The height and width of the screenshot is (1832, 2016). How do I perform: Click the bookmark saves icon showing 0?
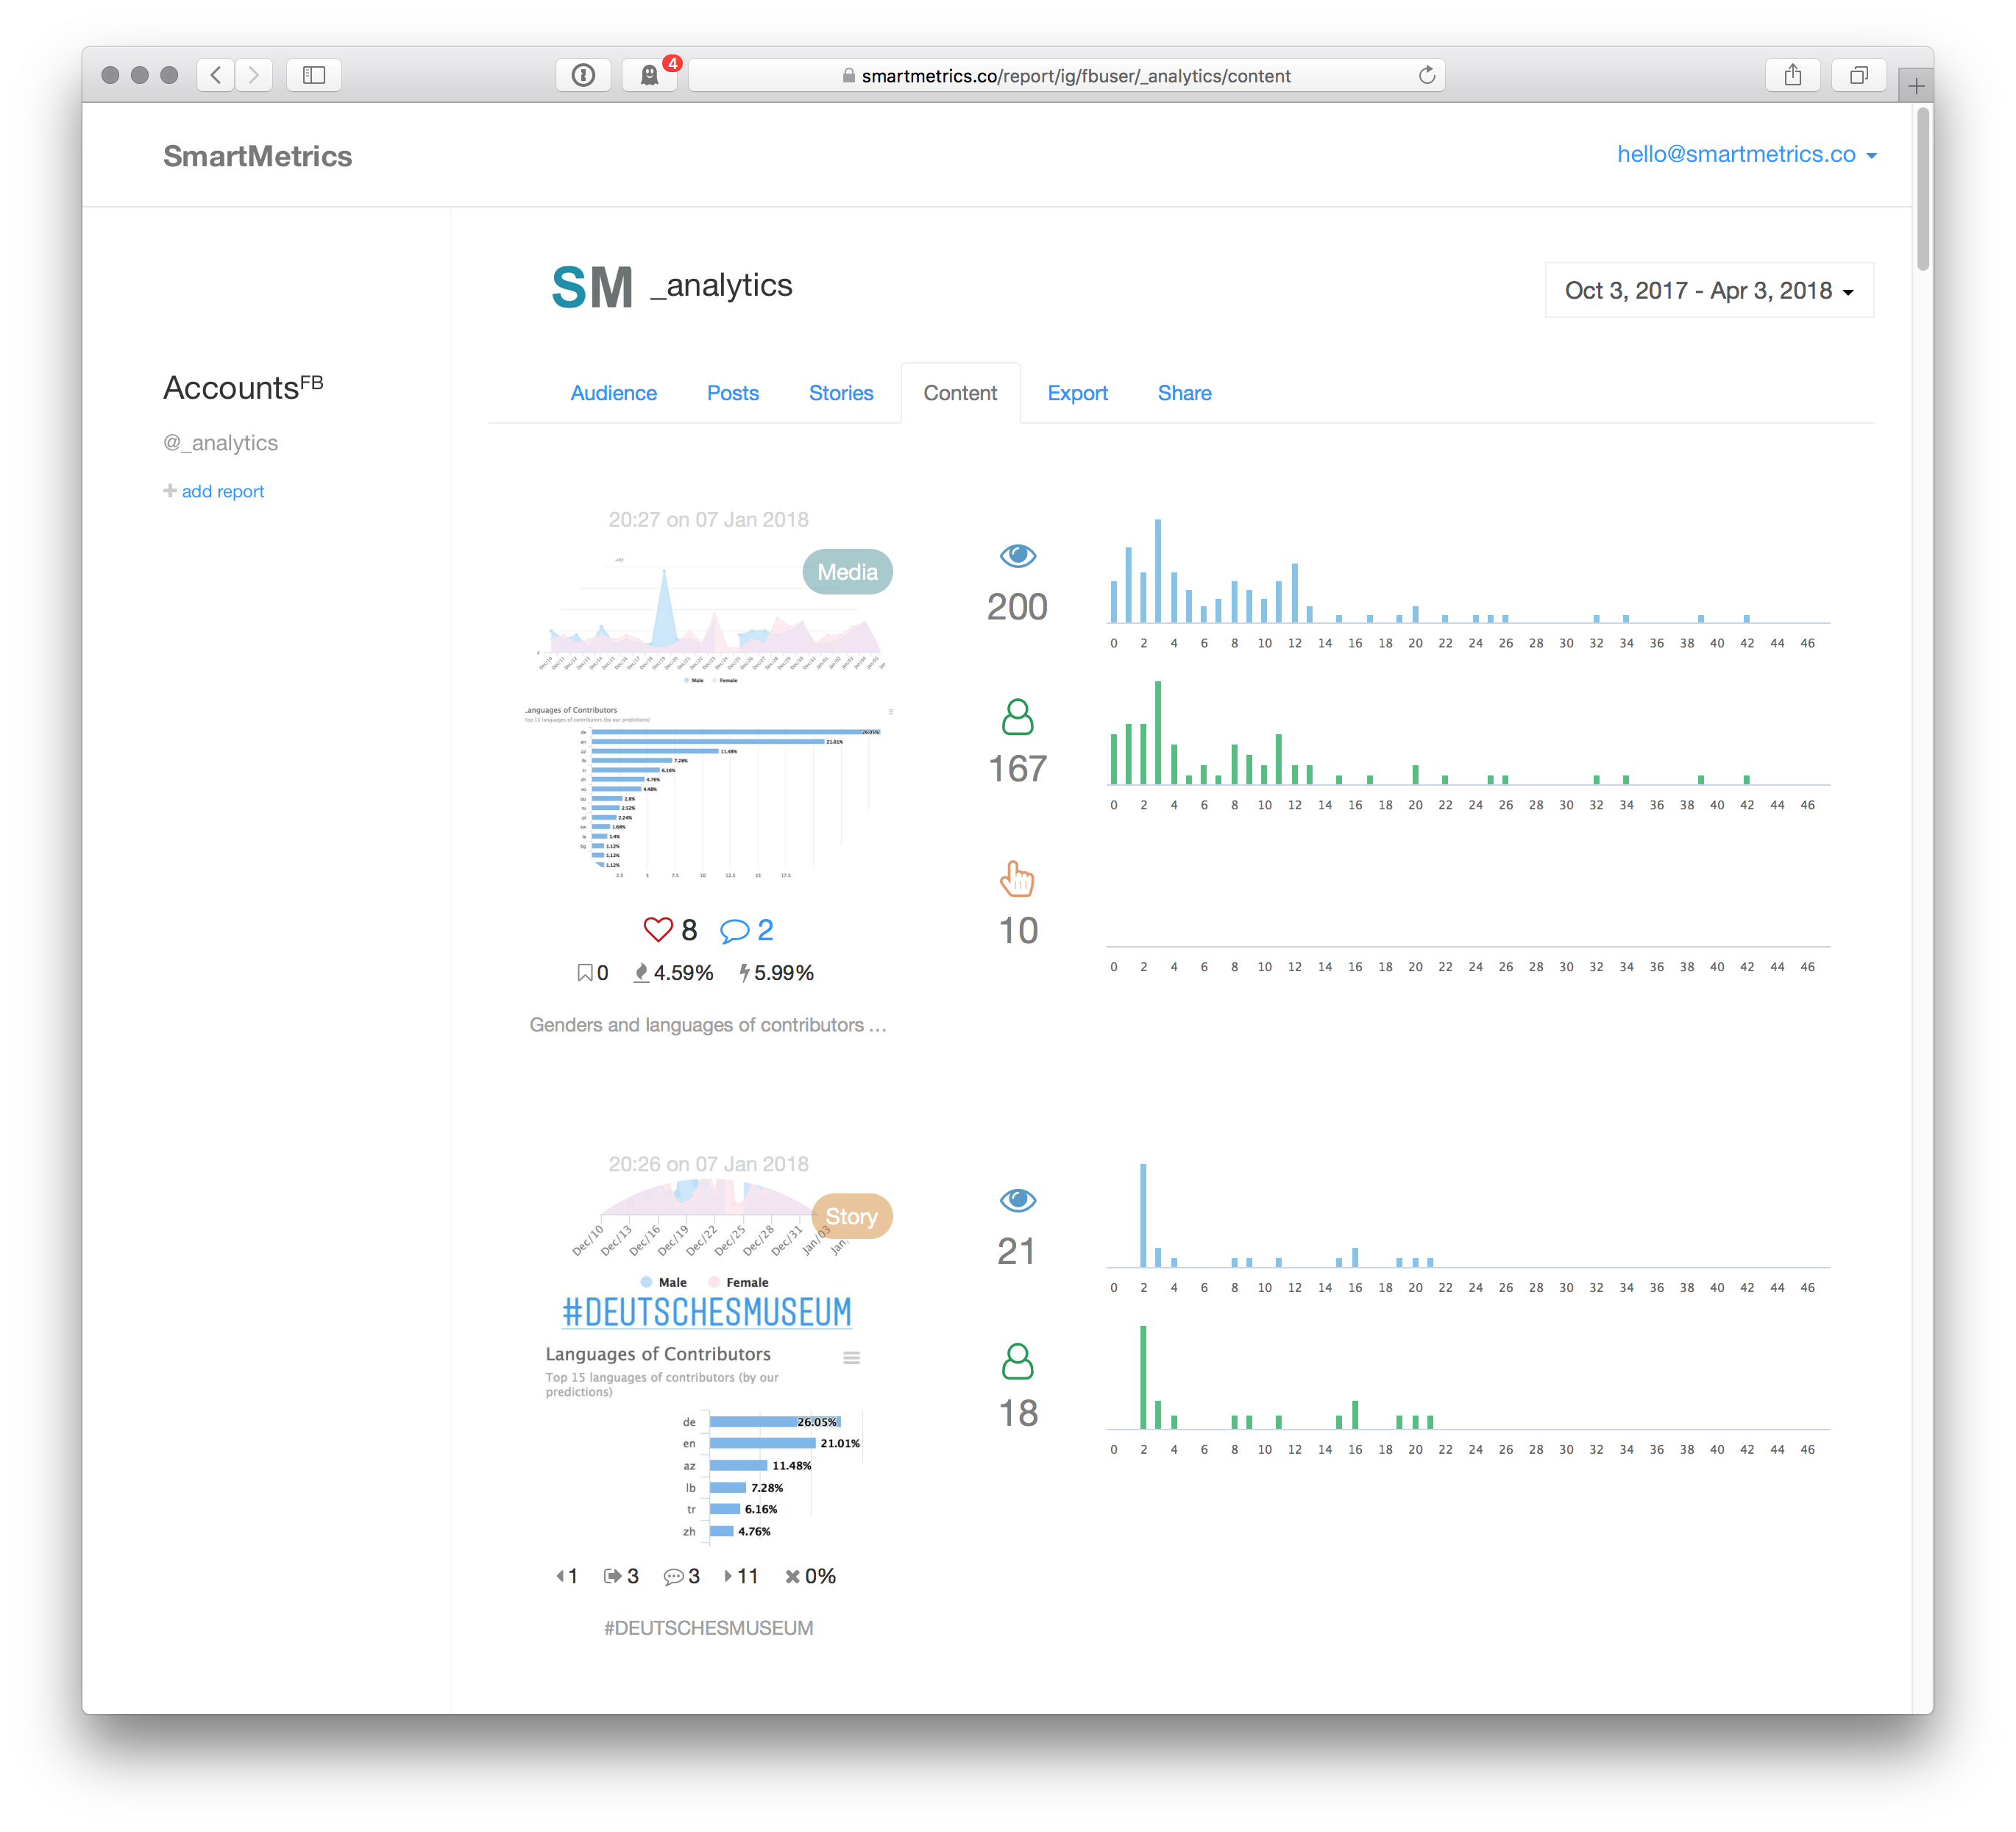[586, 971]
